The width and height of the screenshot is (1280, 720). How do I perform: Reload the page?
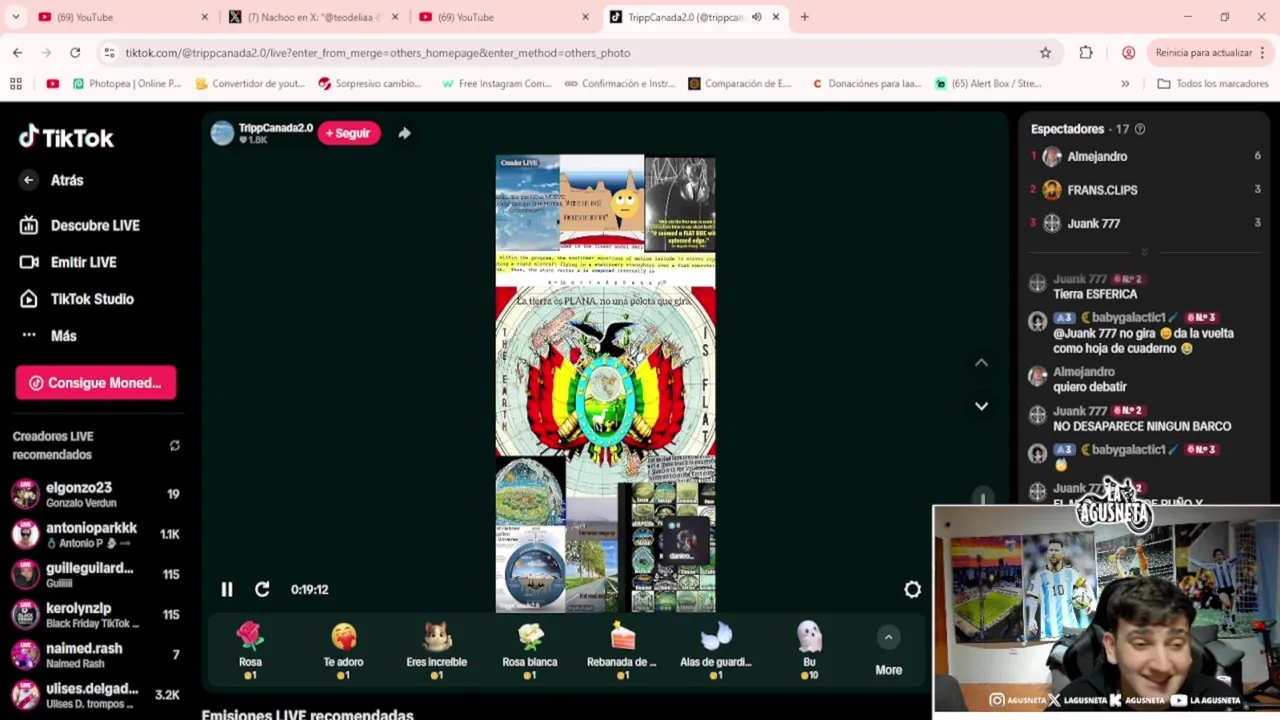pos(75,53)
